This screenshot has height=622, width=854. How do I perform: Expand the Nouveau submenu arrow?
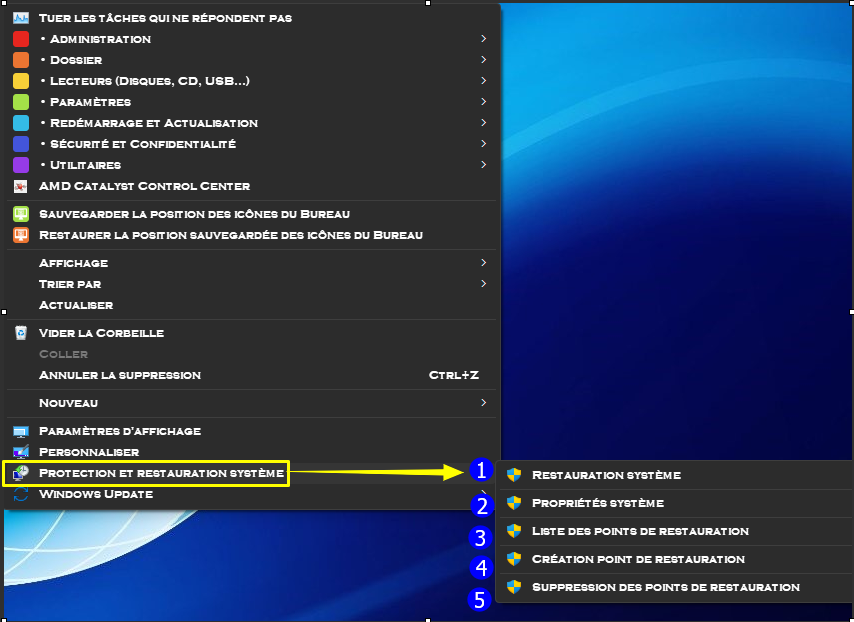tap(484, 403)
